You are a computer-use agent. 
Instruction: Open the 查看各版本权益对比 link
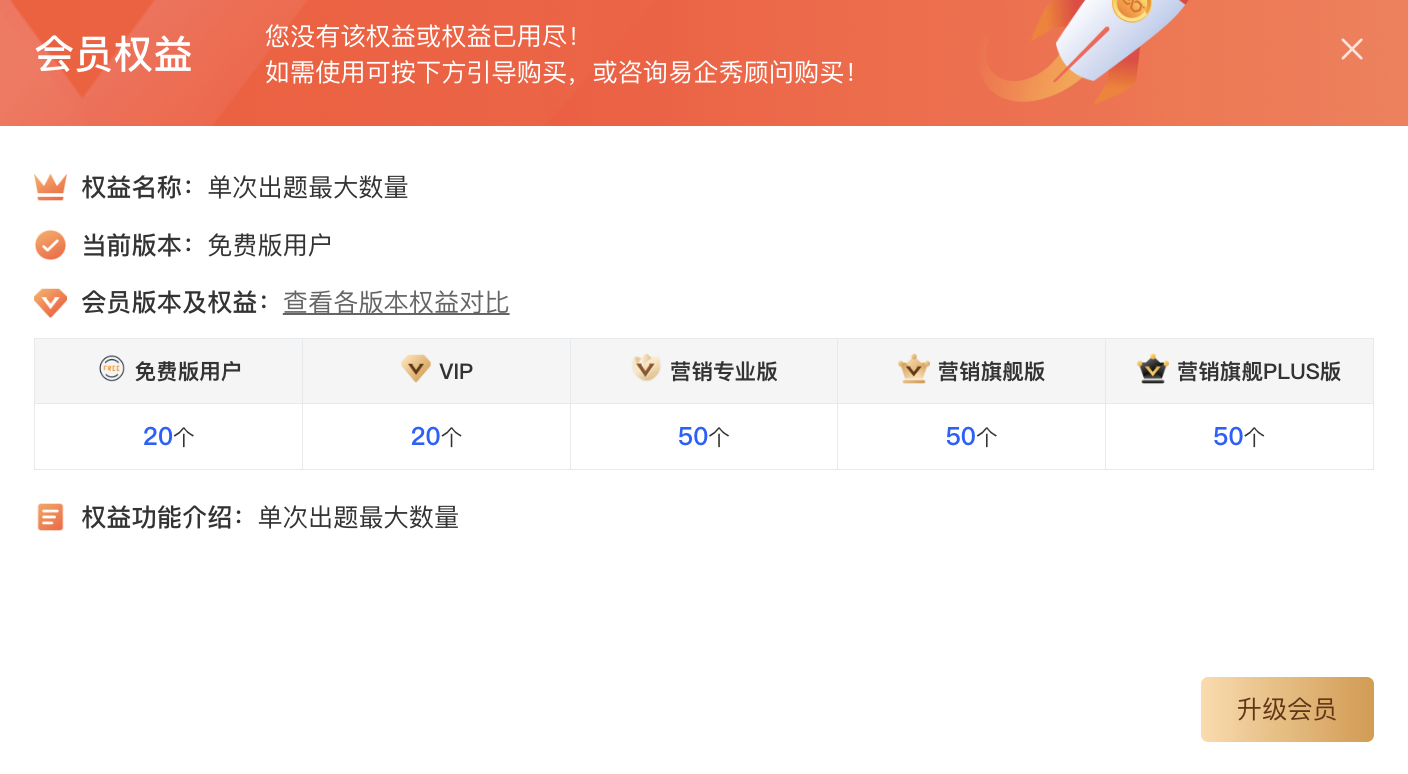point(396,303)
